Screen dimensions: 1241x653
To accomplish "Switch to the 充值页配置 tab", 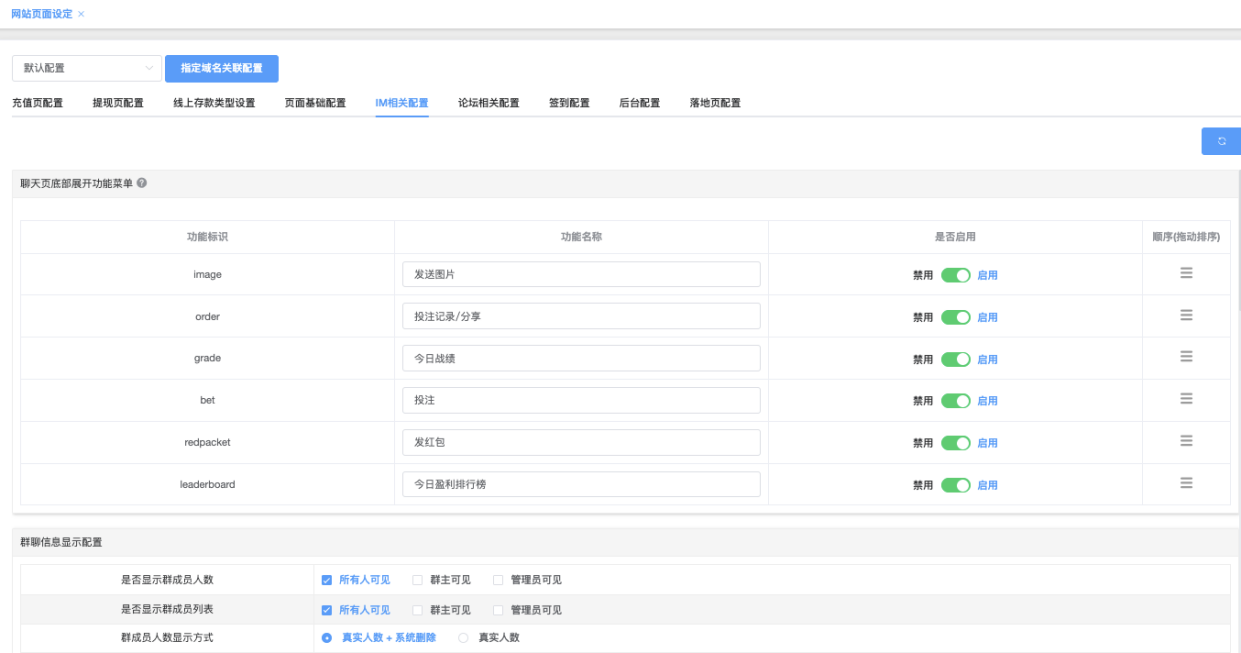I will click(x=37, y=103).
